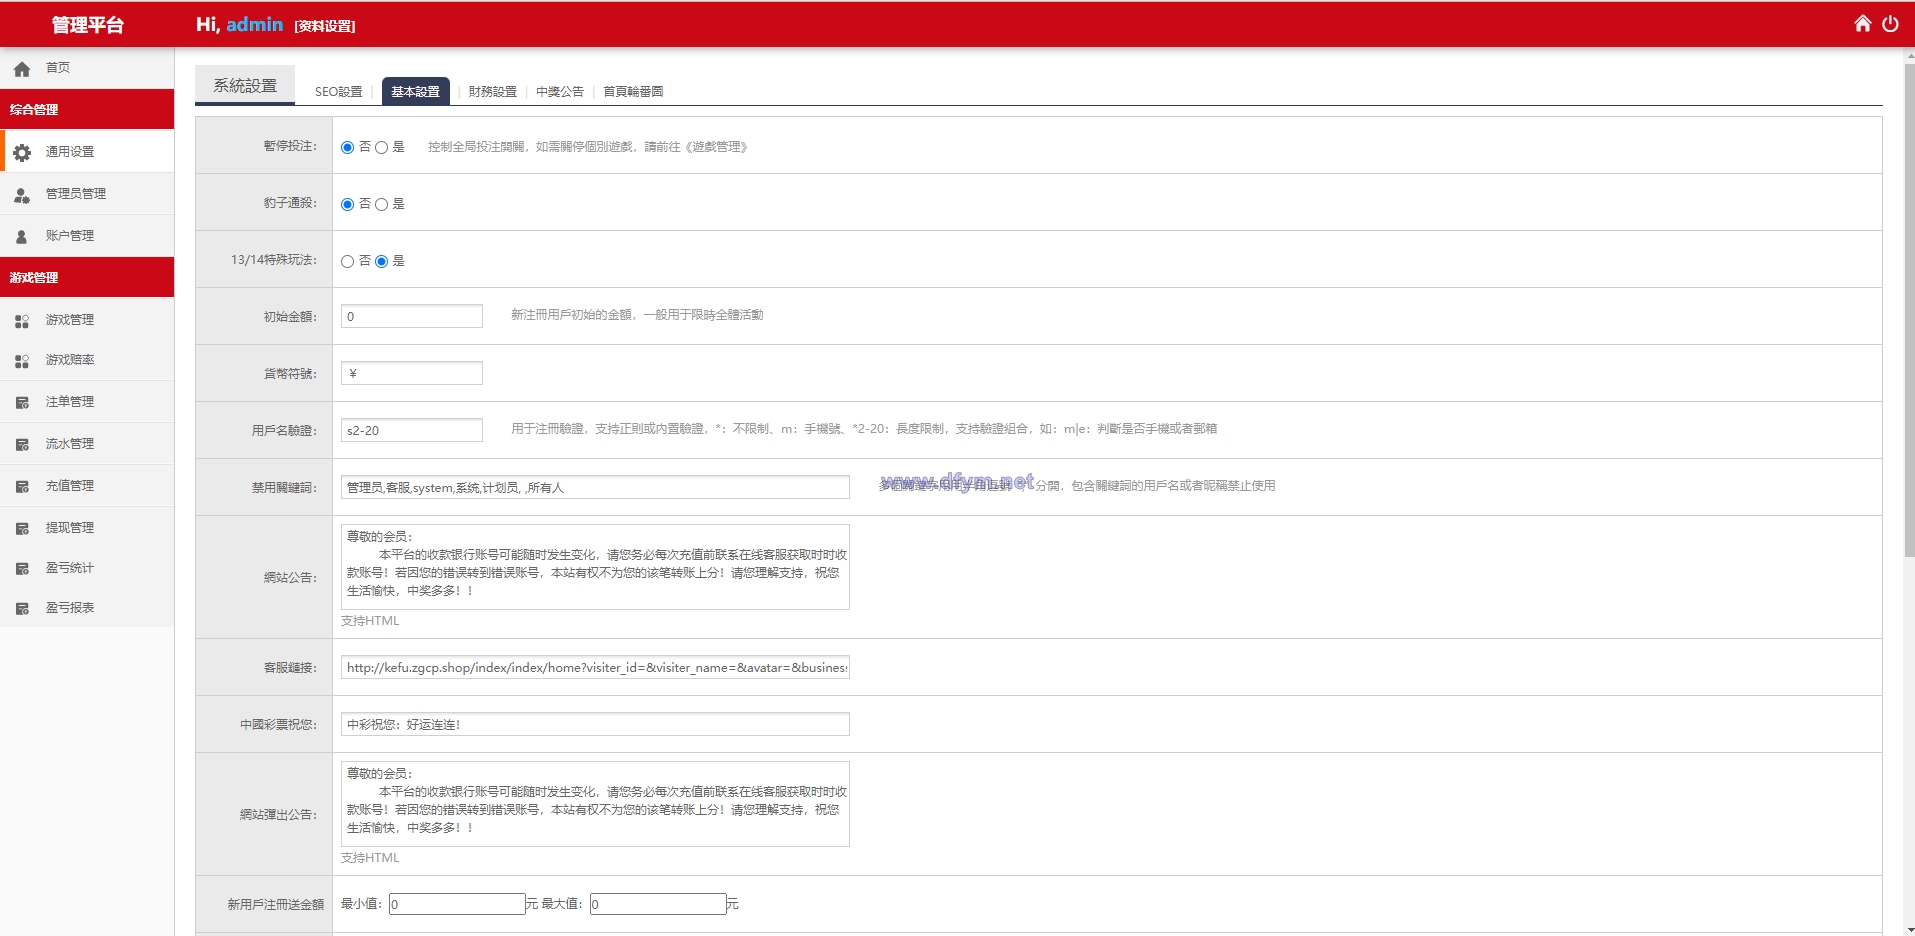1915x936 pixels.
Task: Click the icon beside 盈亏报表
Action: (22, 609)
